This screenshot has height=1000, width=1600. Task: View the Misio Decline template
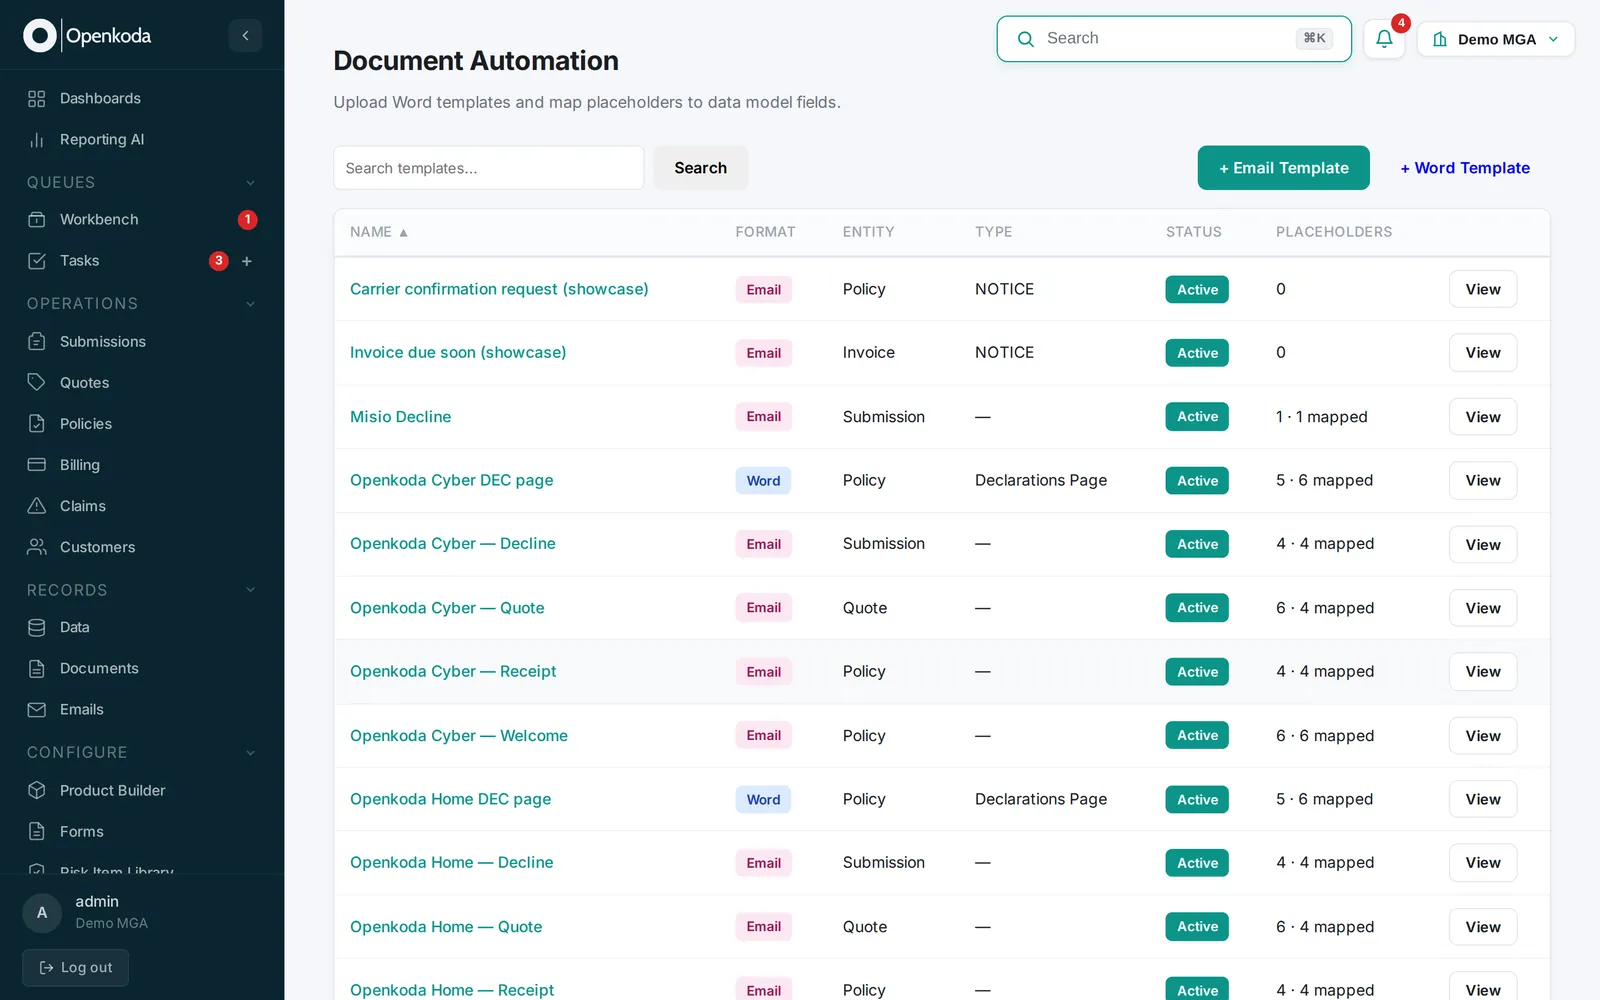1483,417
